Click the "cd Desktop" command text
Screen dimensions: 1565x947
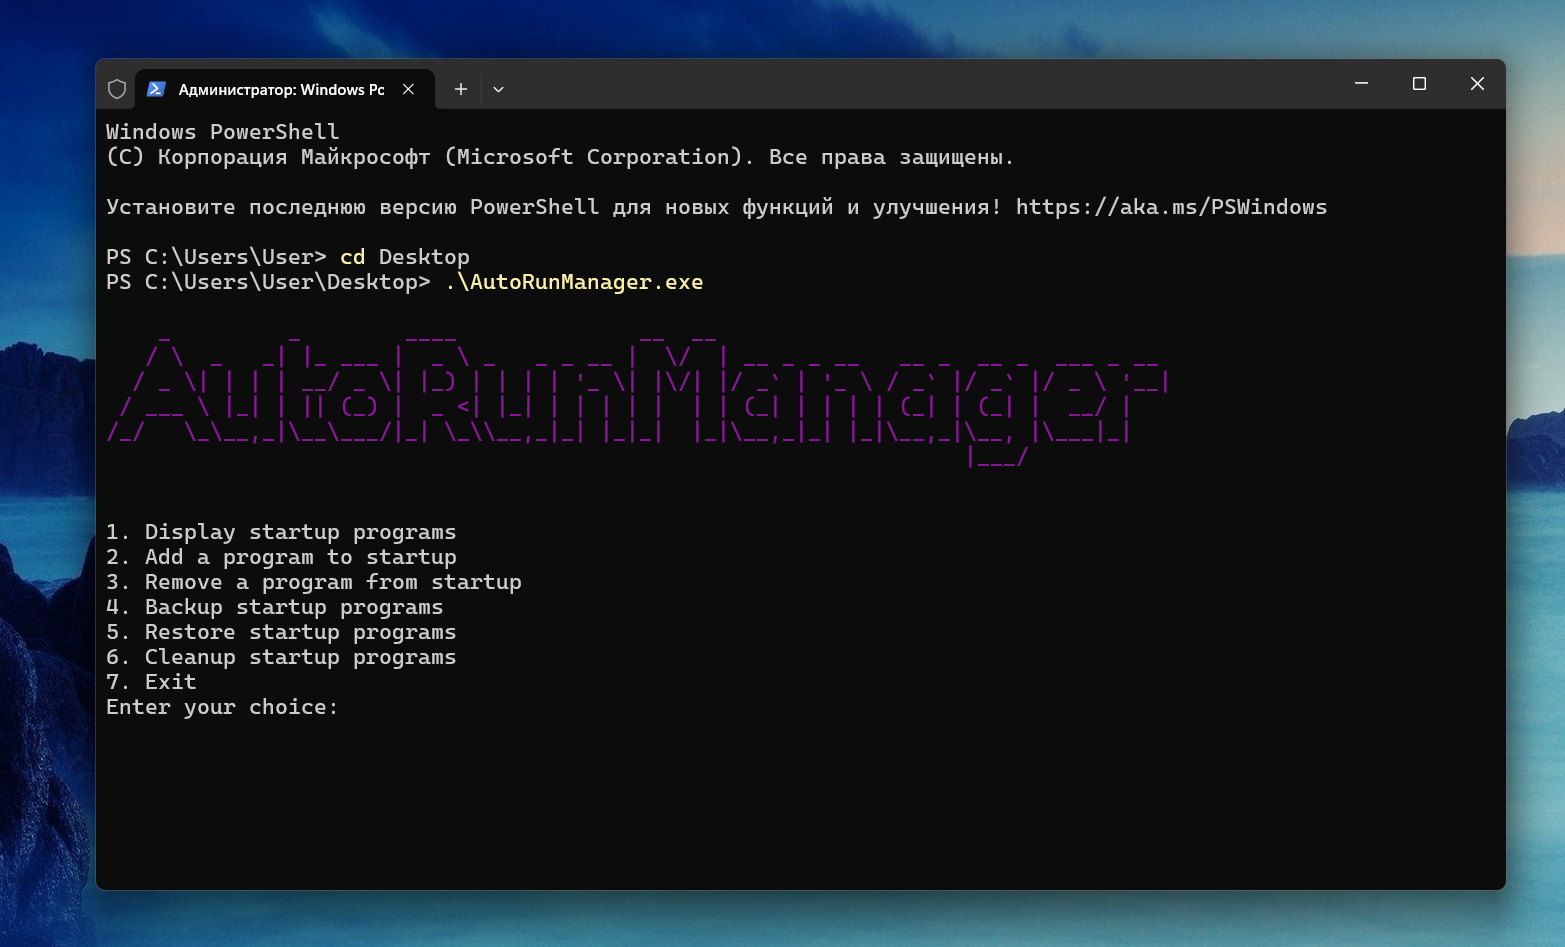pyautogui.click(x=404, y=257)
